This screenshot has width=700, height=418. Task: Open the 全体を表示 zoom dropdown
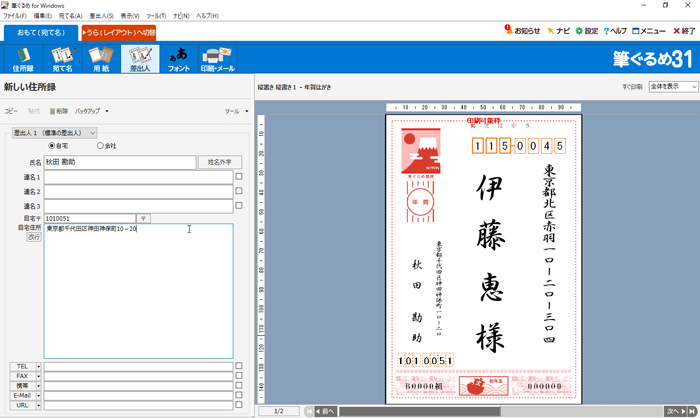click(x=673, y=87)
